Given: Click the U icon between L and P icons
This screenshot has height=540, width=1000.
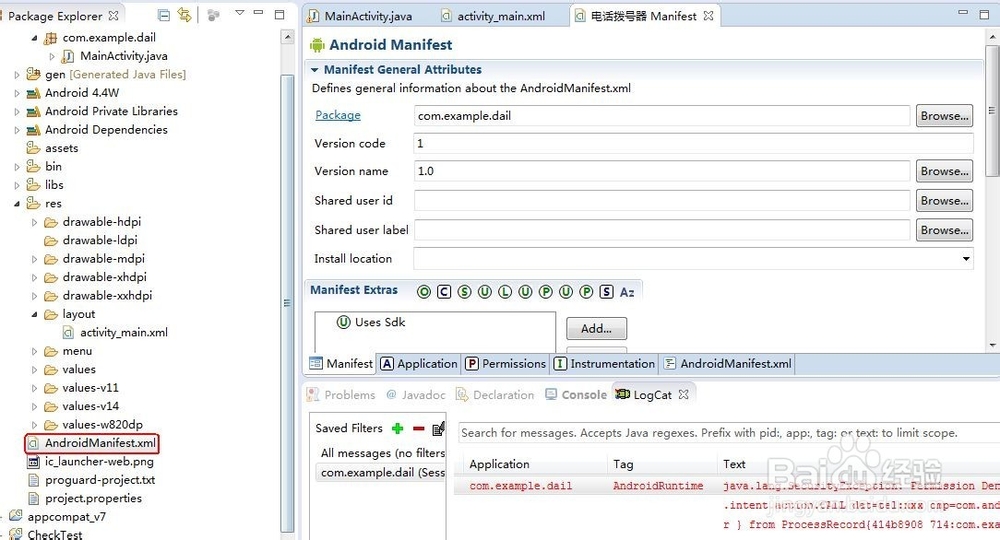Looking at the screenshot, I should pyautogui.click(x=525, y=292).
